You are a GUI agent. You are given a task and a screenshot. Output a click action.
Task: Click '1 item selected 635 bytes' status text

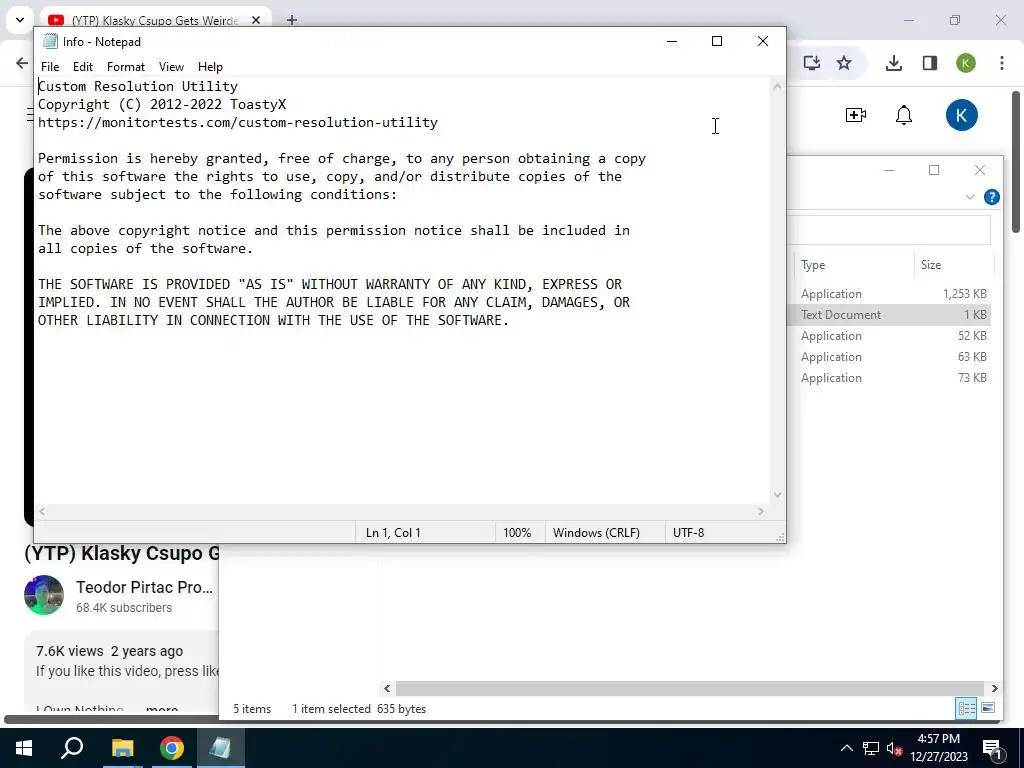pos(359,709)
